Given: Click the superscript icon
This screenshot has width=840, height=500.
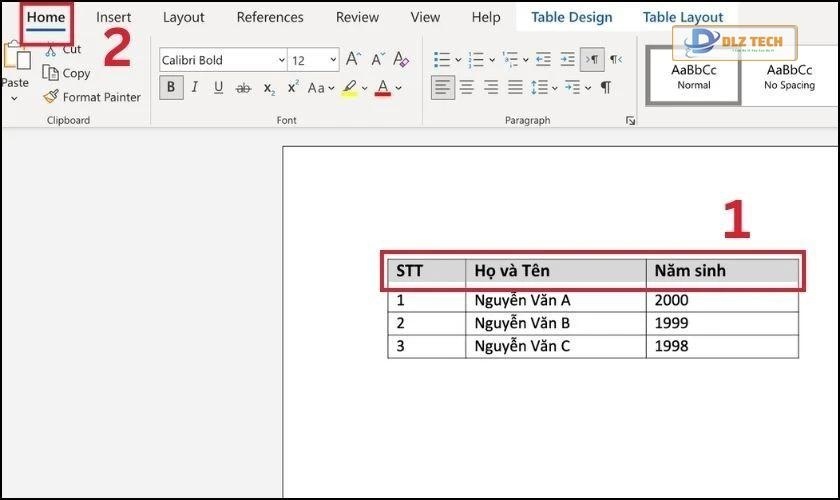Looking at the screenshot, I should coord(293,88).
